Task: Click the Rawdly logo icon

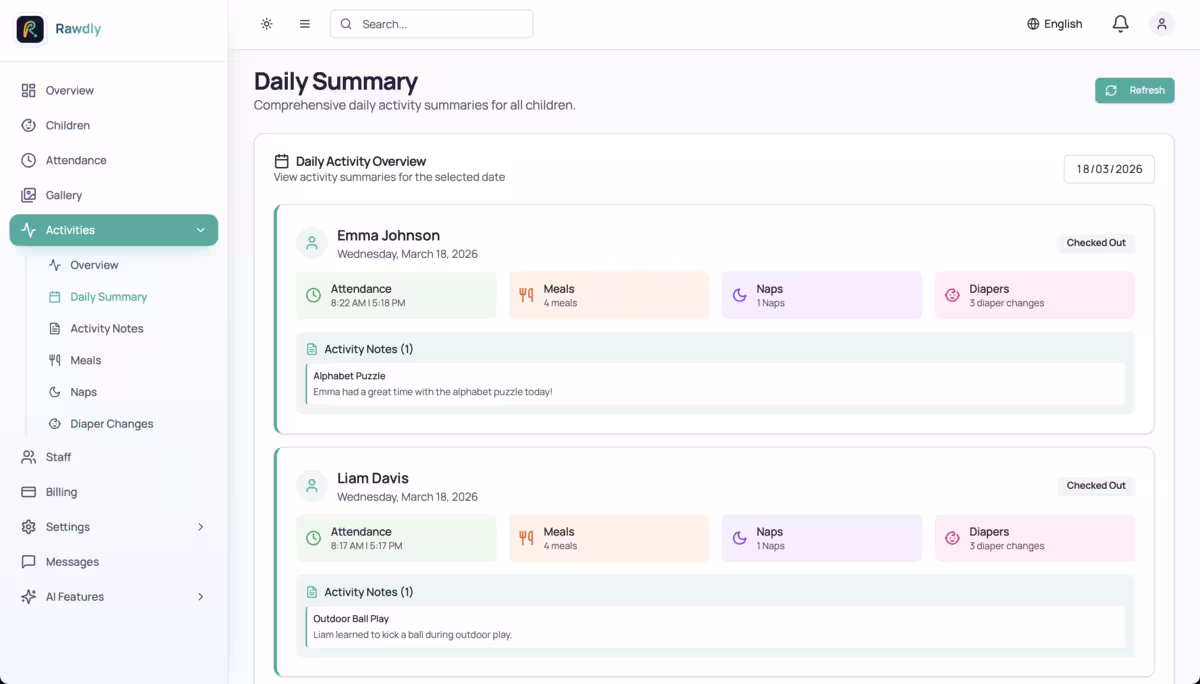Action: (x=30, y=29)
